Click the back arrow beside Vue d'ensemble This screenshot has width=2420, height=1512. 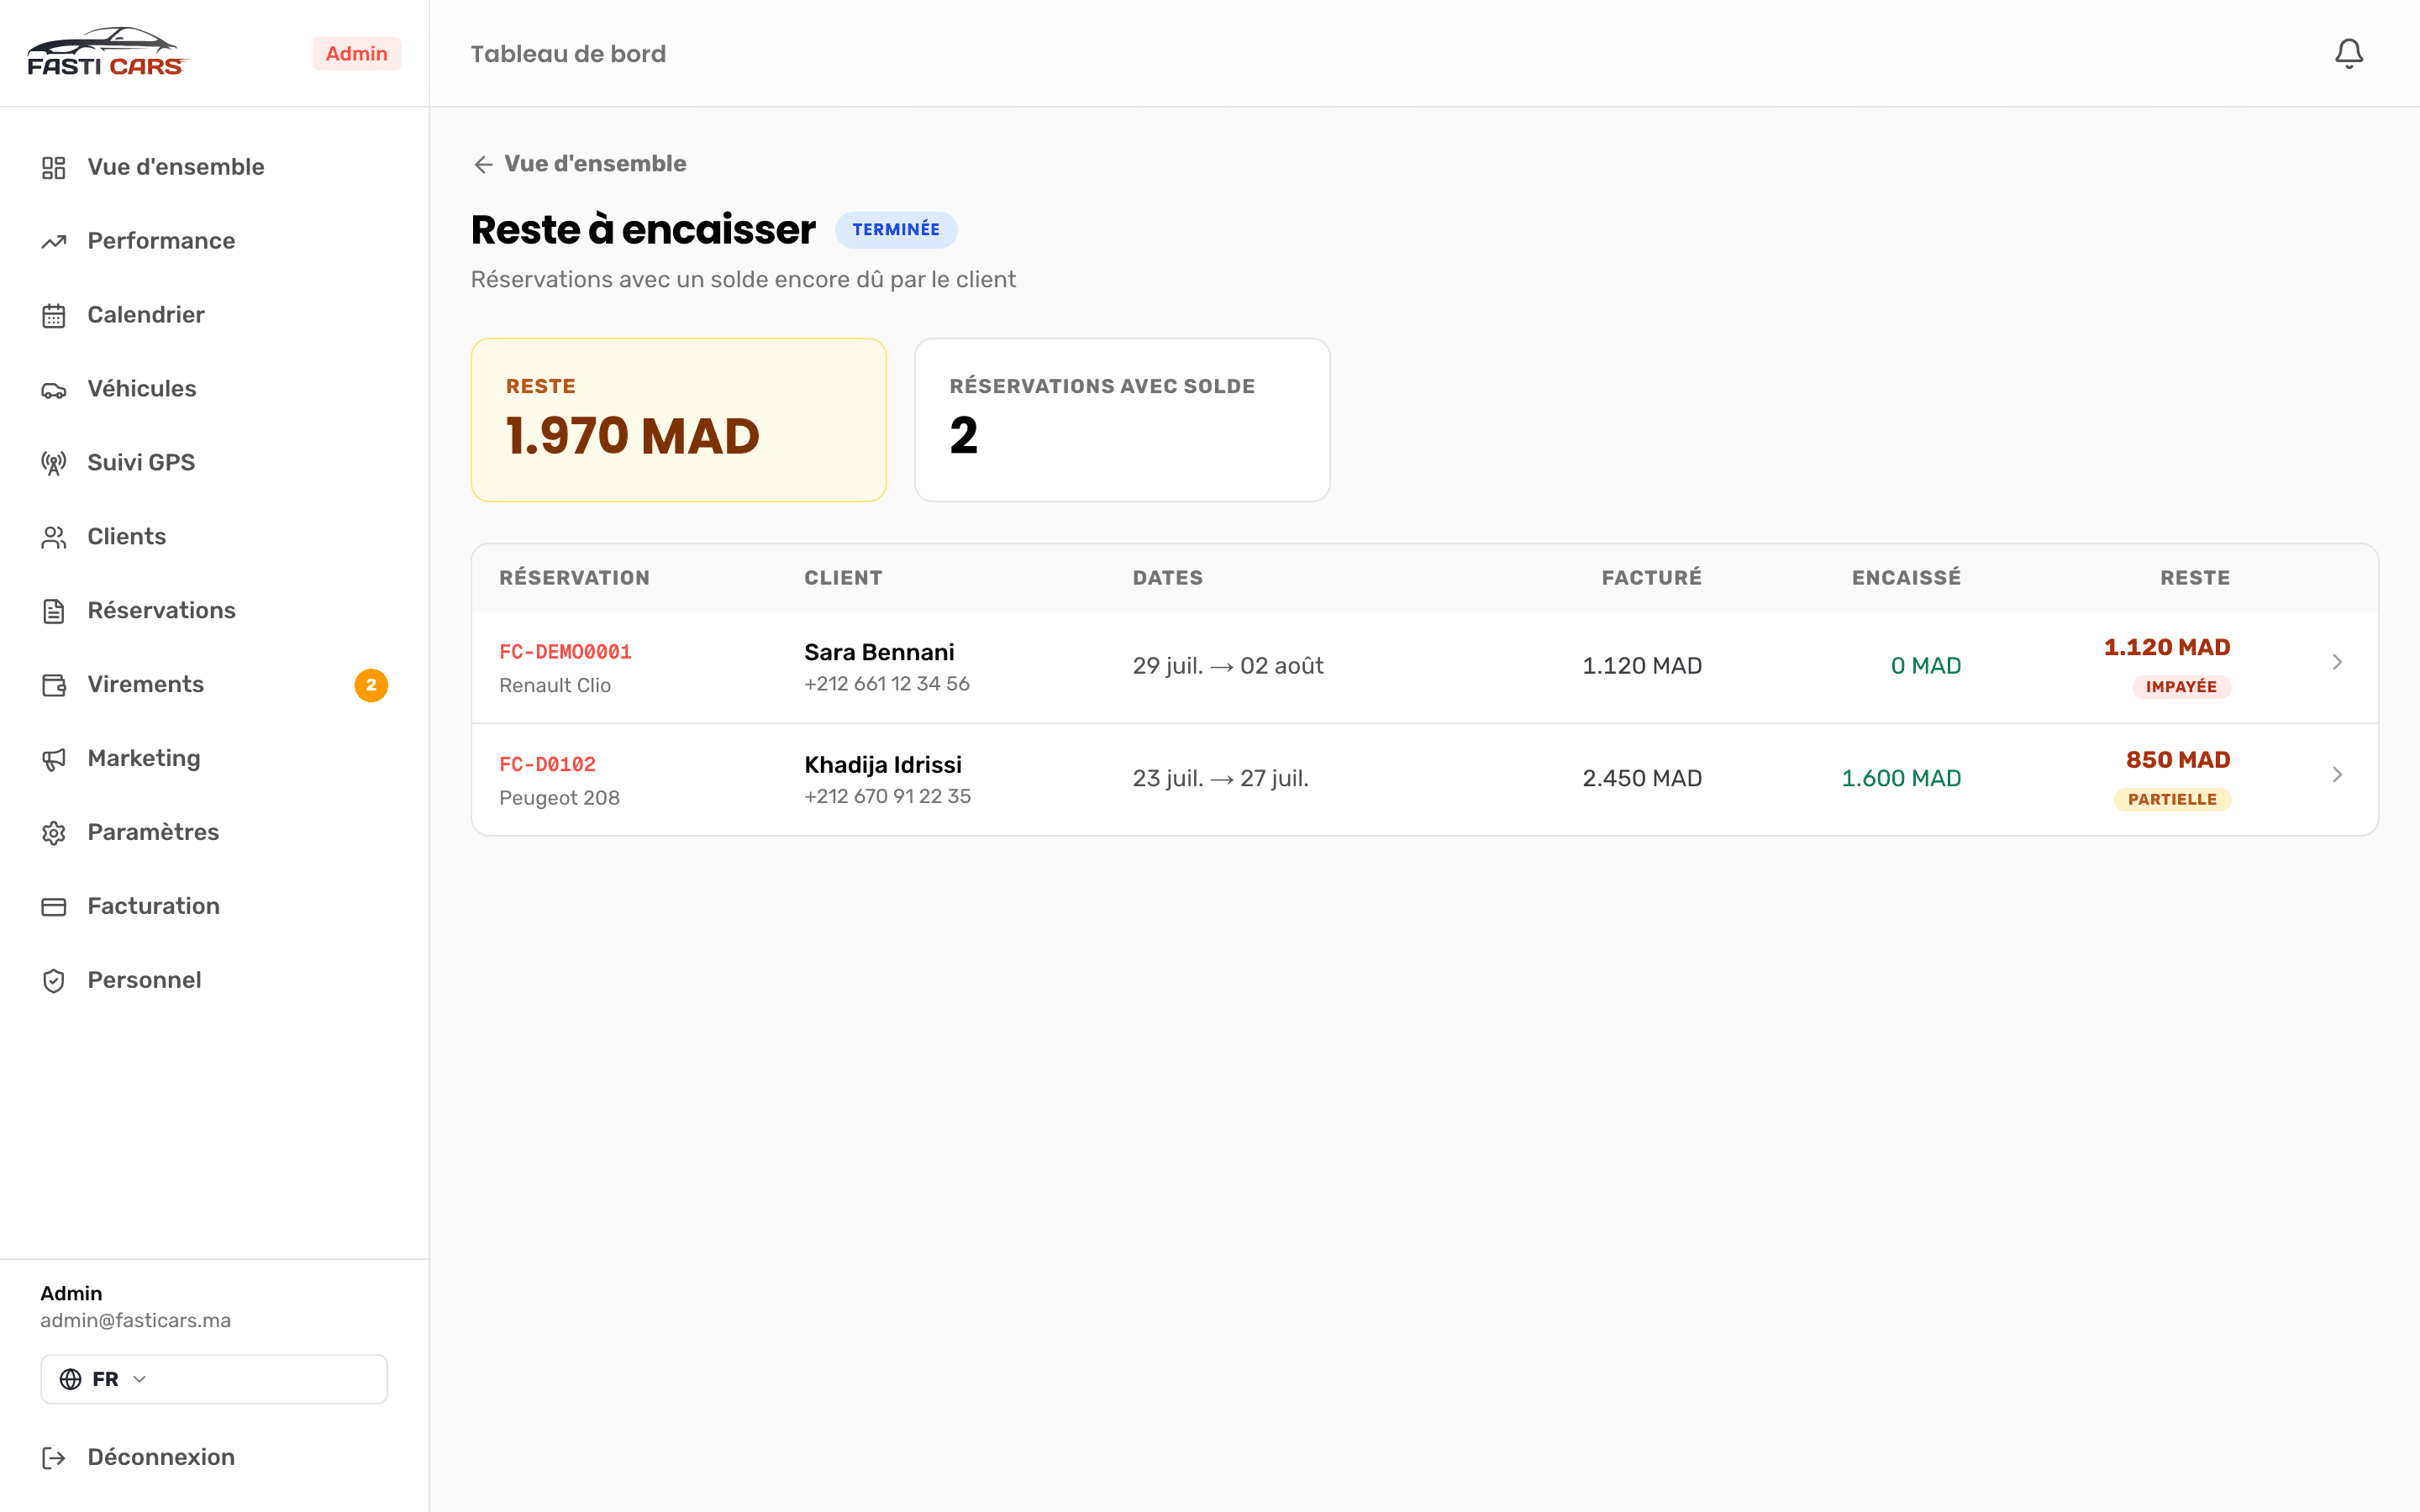point(484,164)
